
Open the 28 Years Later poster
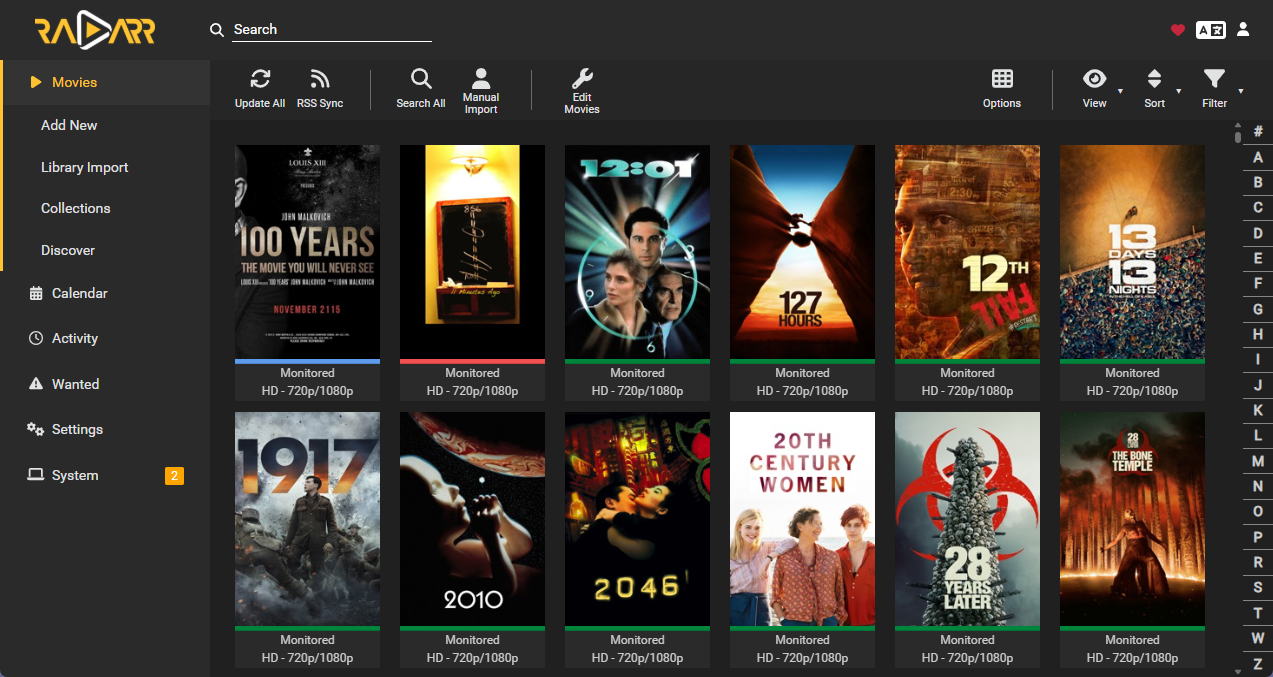click(967, 519)
